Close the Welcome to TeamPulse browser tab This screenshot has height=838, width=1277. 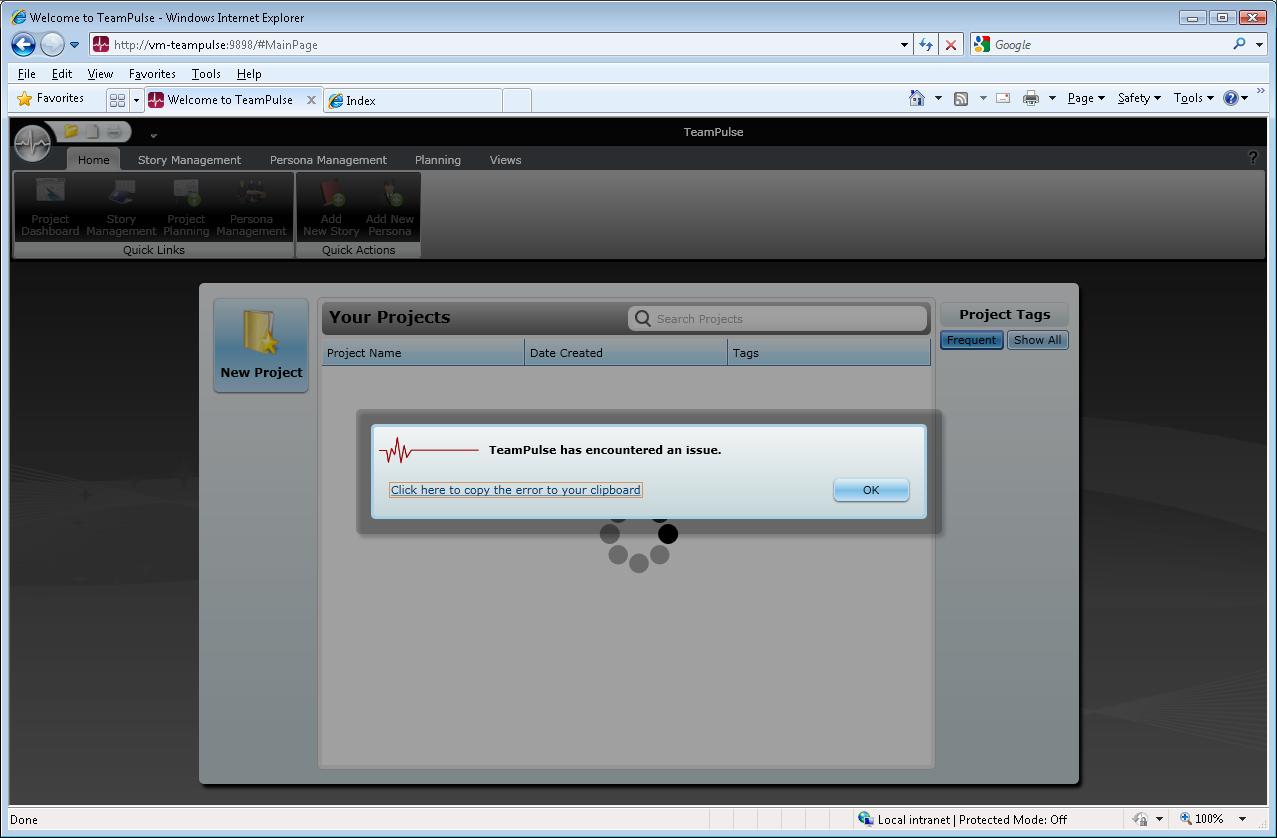311,100
